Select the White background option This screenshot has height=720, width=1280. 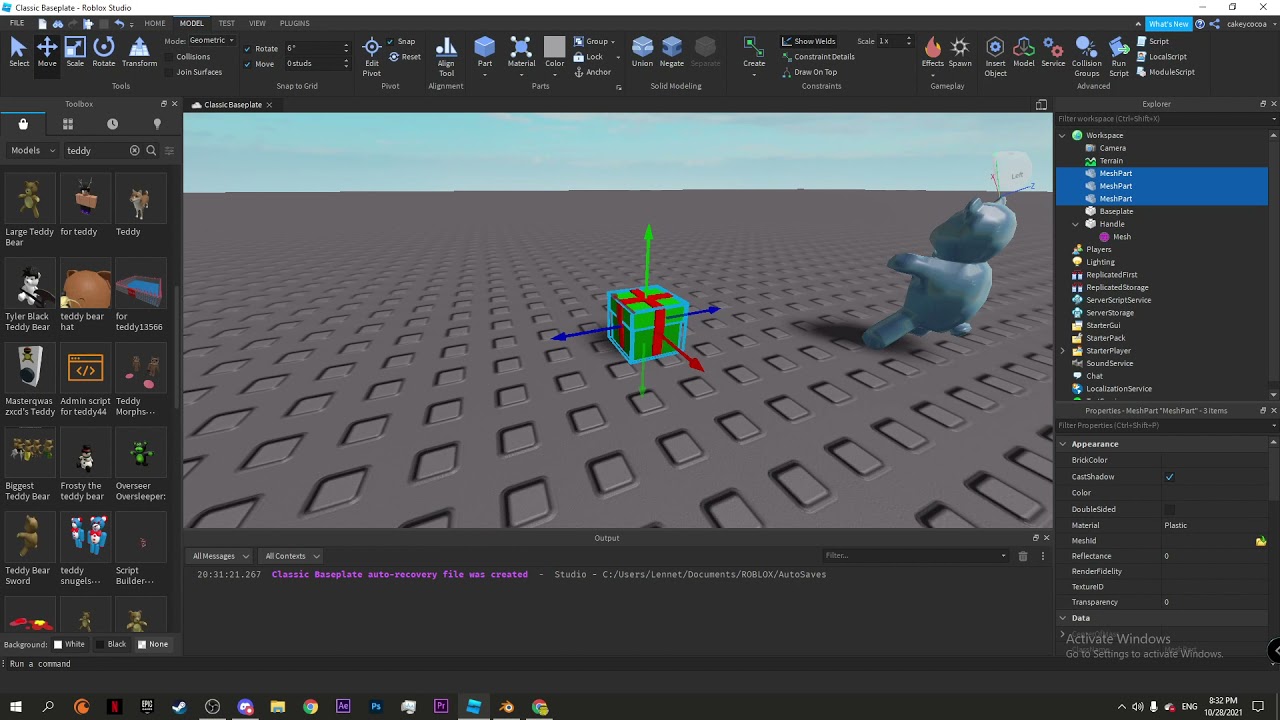click(69, 645)
